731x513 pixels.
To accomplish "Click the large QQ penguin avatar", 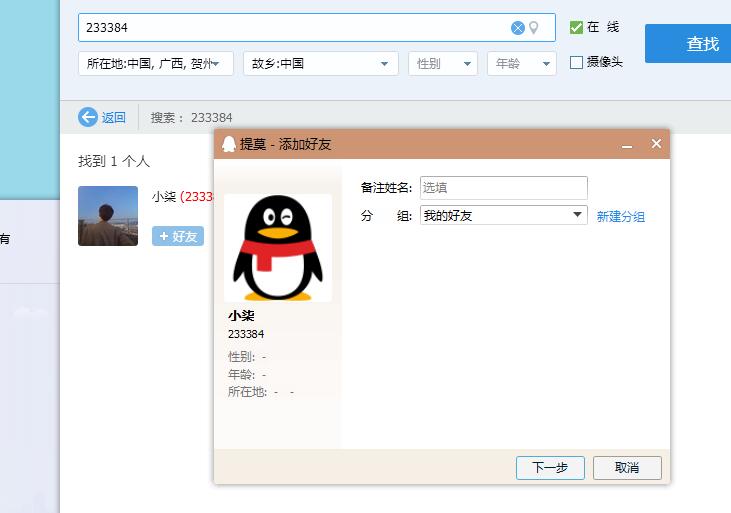I will coord(277,248).
